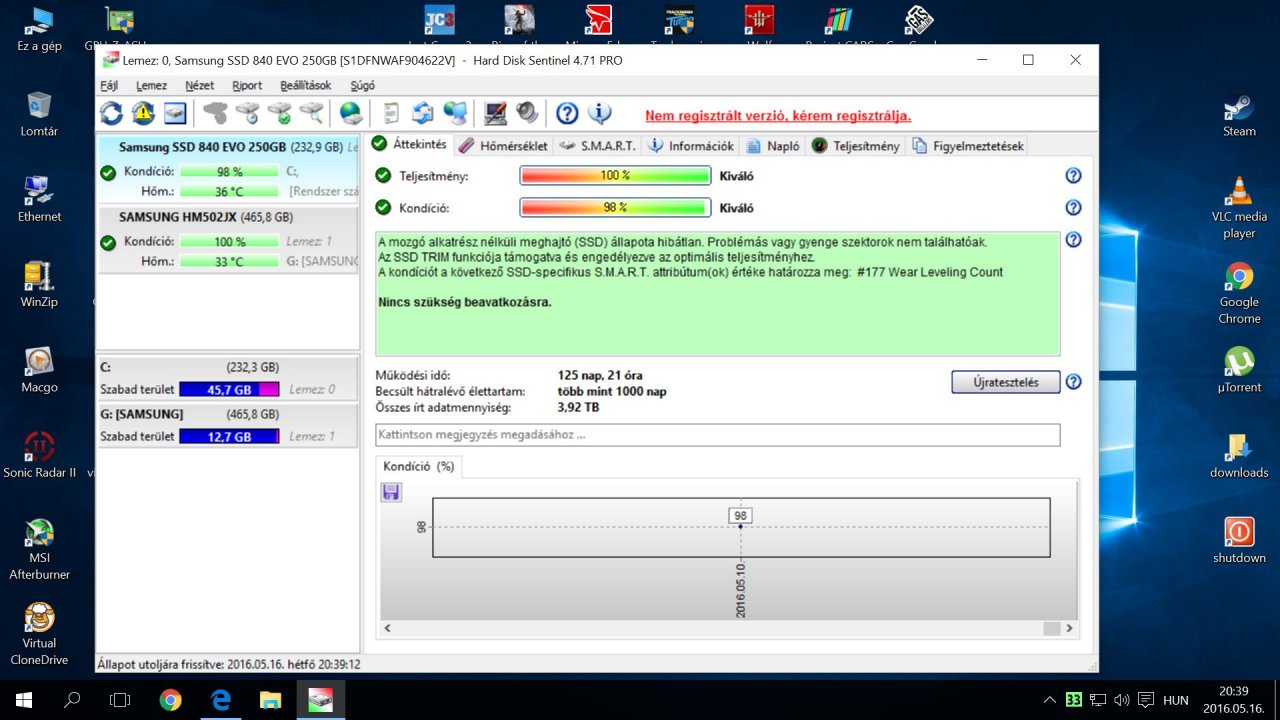This screenshot has height=720, width=1280.
Task: Click the Windows Start button
Action: (24, 700)
